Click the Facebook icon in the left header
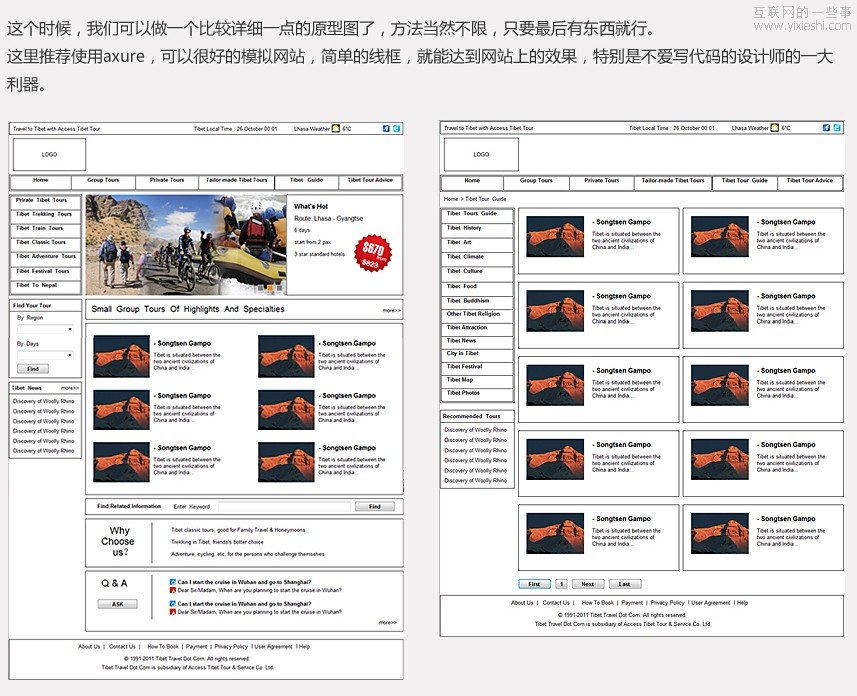857x696 pixels. [x=386, y=129]
